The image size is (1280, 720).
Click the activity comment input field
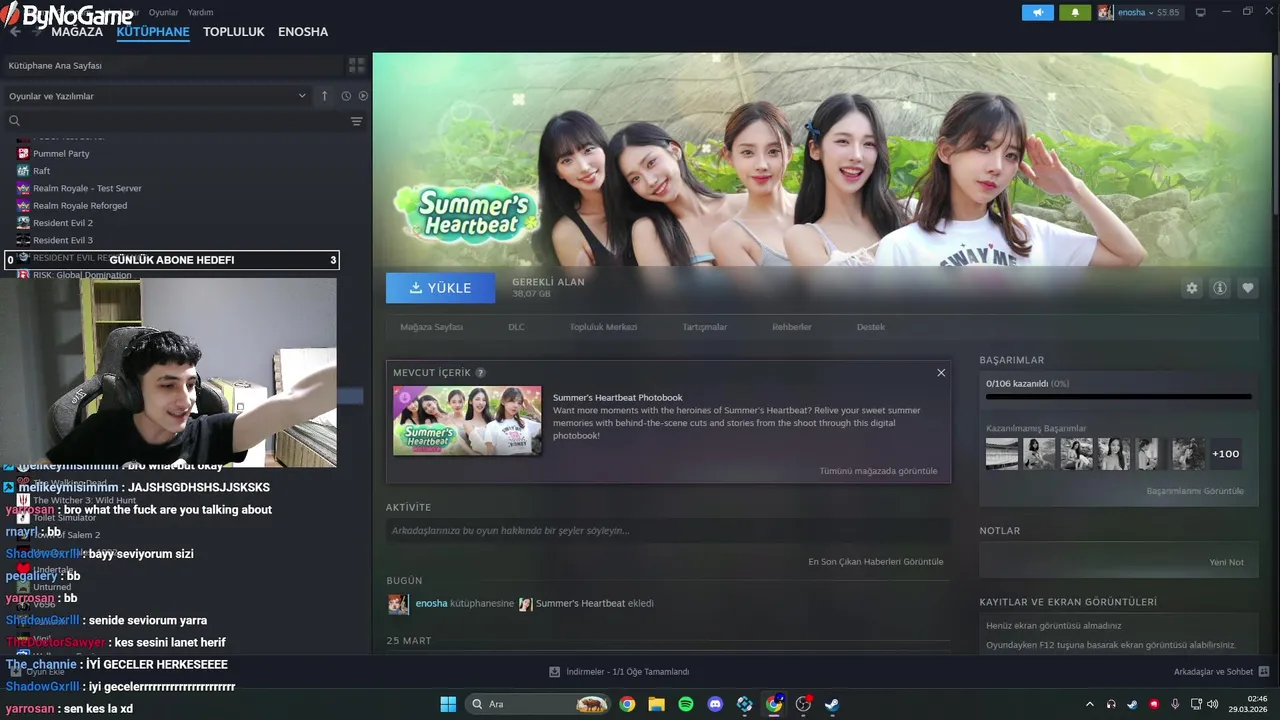click(668, 531)
